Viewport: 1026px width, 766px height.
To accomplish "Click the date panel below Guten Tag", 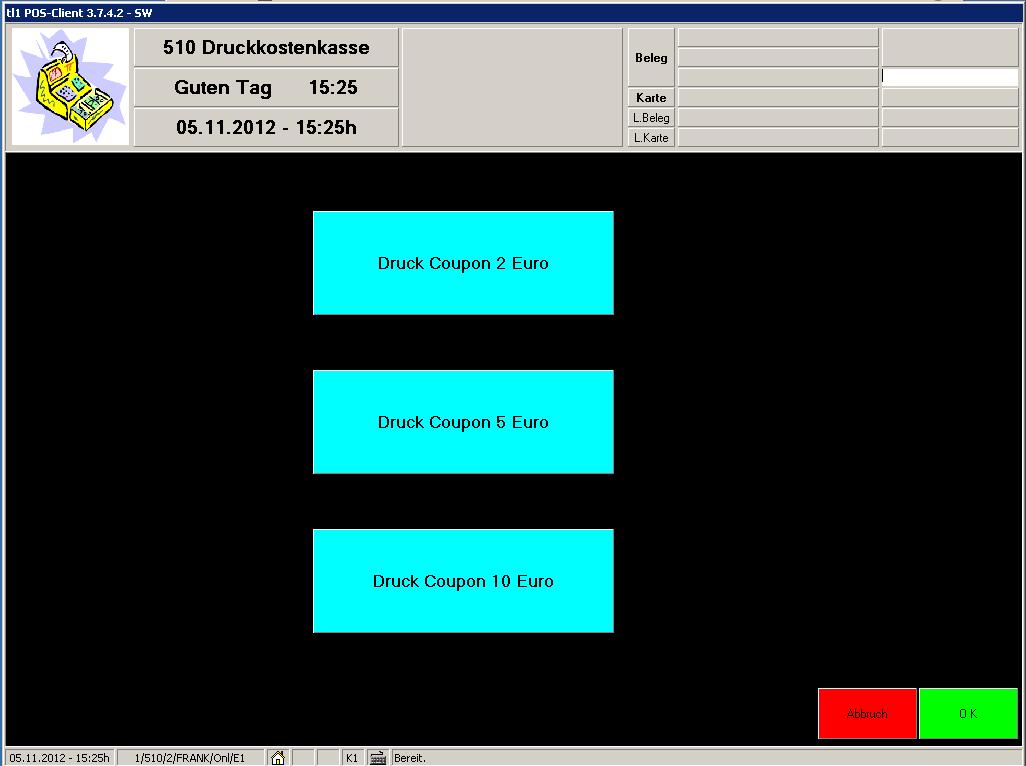I will [266, 128].
